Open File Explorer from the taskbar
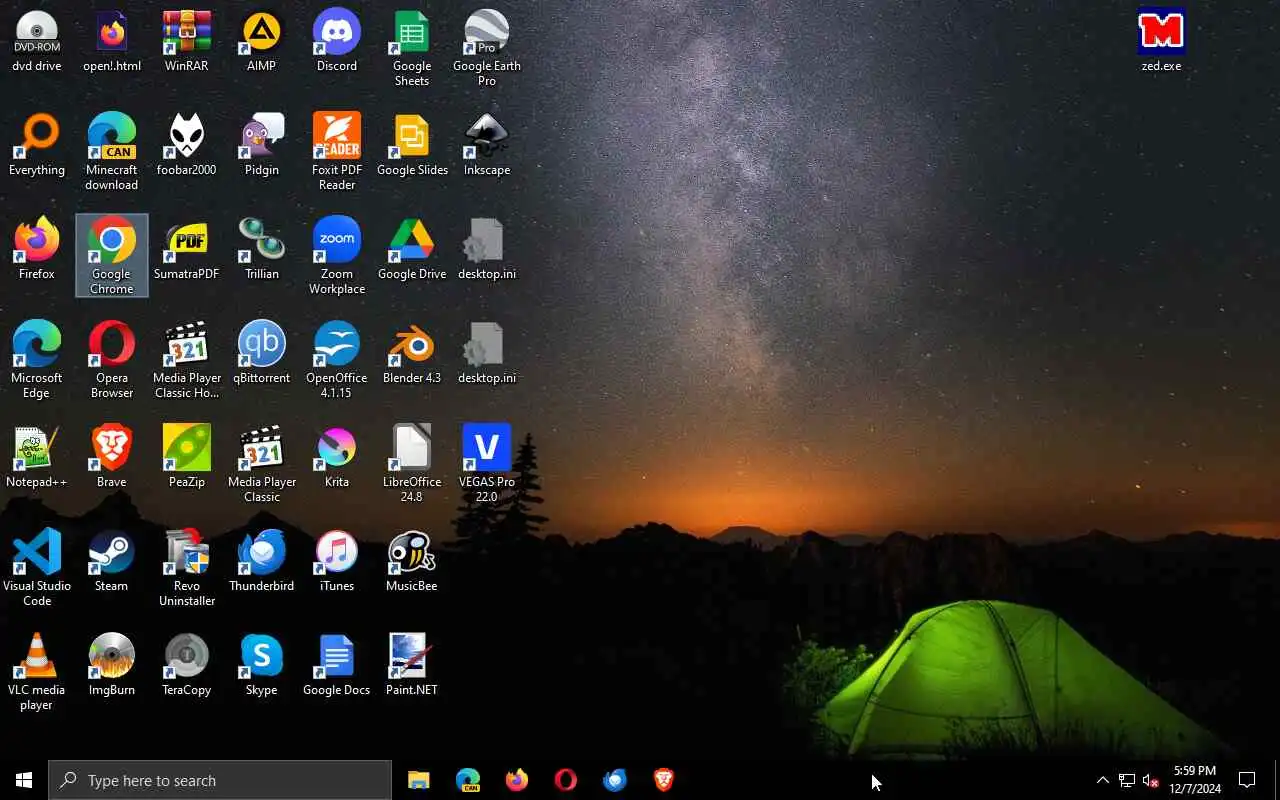 pyautogui.click(x=418, y=780)
